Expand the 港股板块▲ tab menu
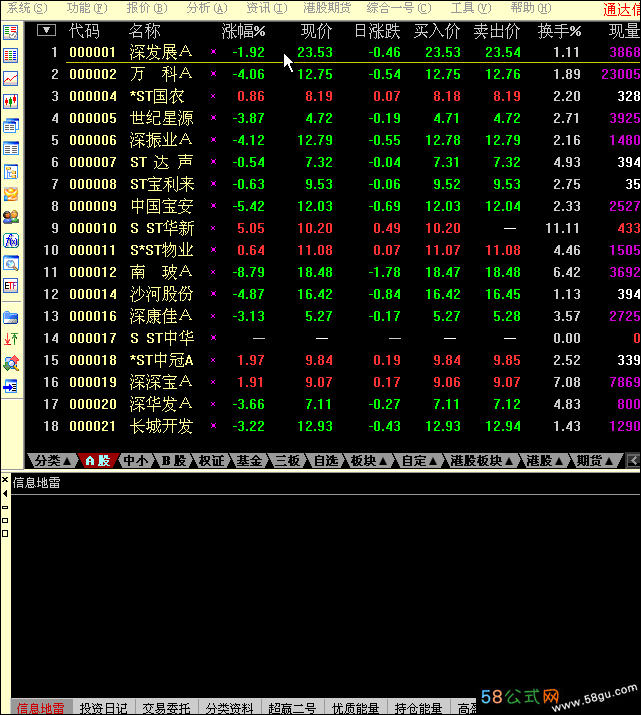 [481, 461]
